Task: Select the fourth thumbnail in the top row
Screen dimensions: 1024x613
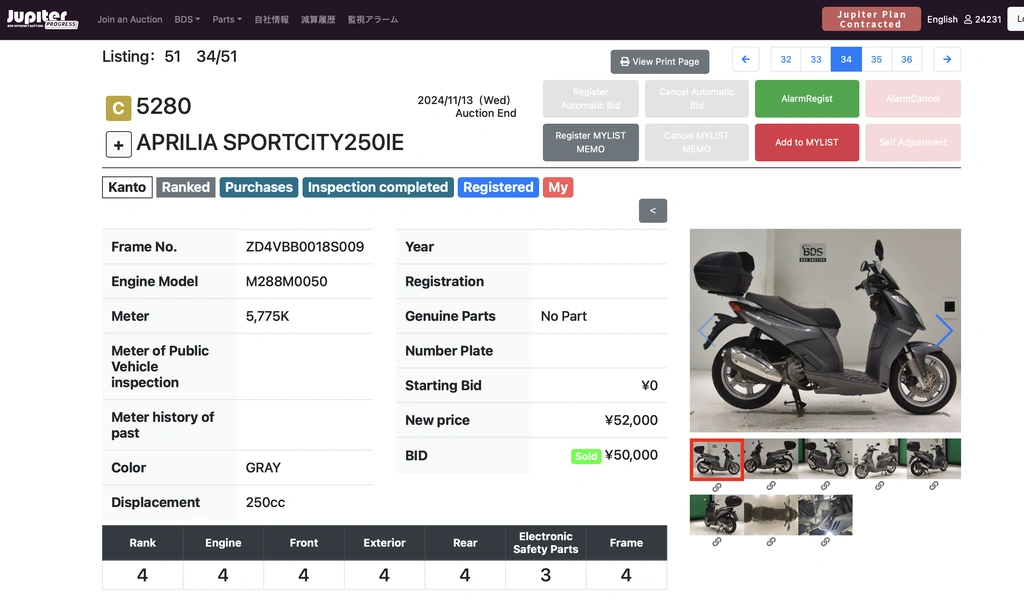Action: [879, 458]
